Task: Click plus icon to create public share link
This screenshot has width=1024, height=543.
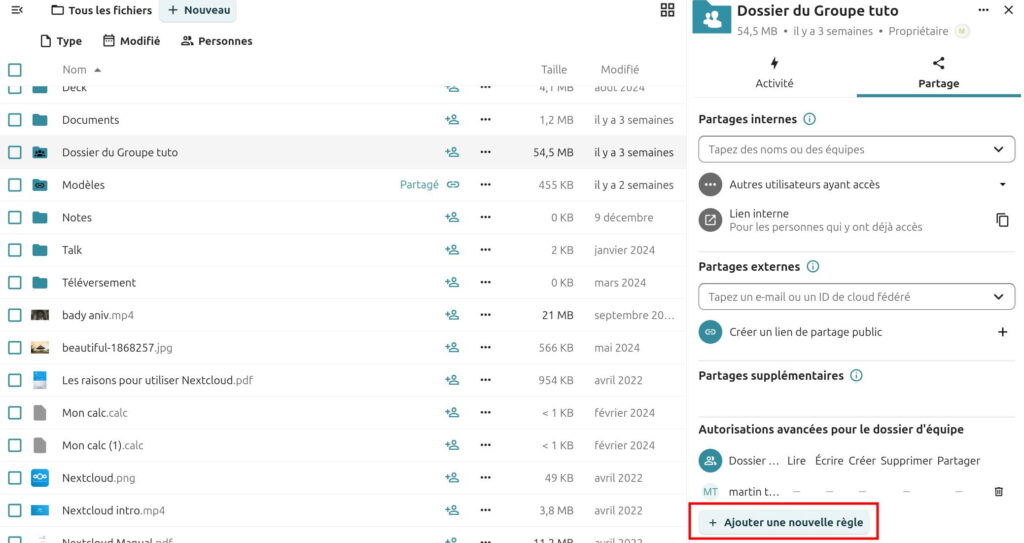Action: pos(1002,332)
